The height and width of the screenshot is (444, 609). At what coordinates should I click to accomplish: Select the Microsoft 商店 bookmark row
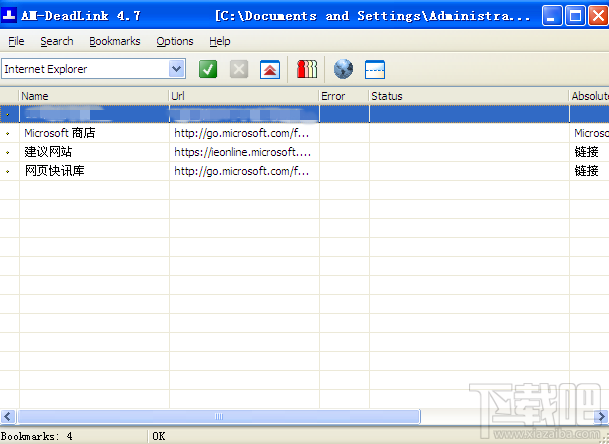click(x=304, y=133)
